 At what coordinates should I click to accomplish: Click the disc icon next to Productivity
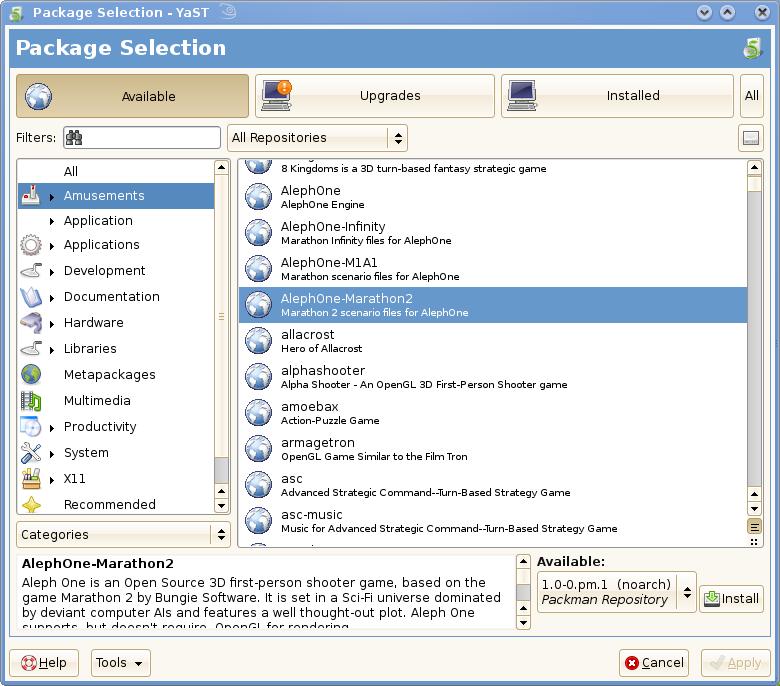tap(31, 427)
